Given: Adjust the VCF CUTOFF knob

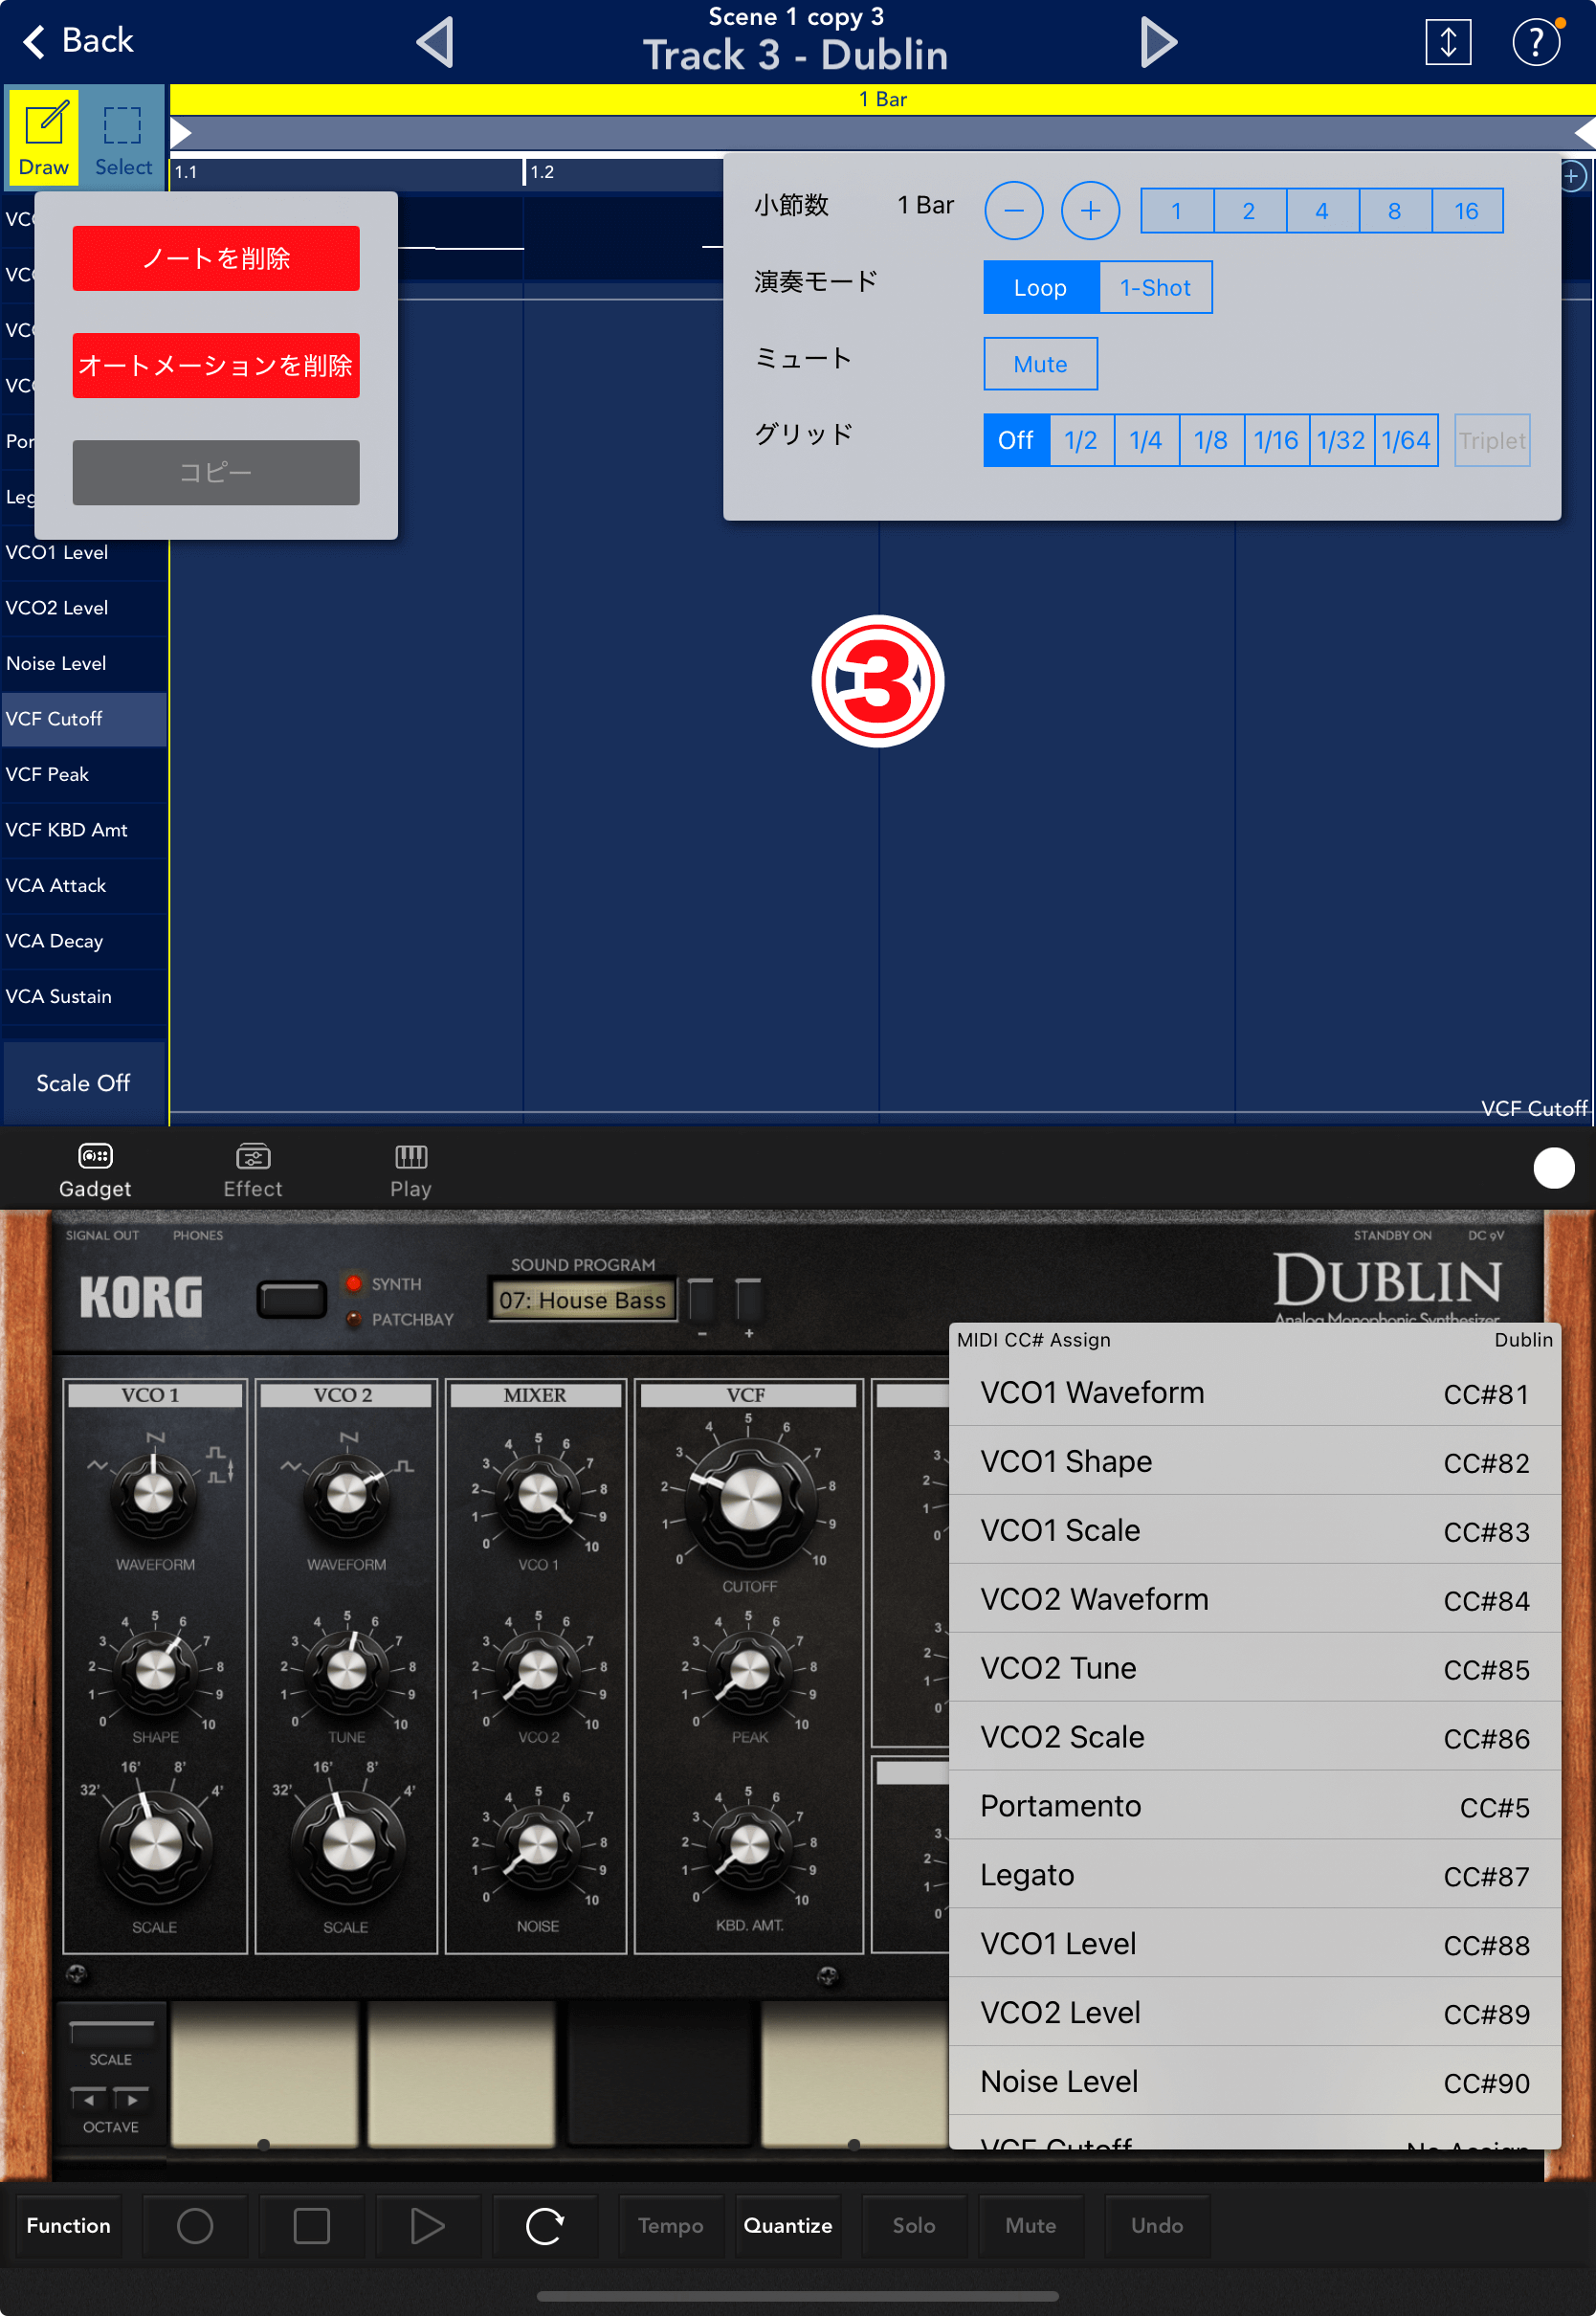Looking at the screenshot, I should tap(749, 1500).
